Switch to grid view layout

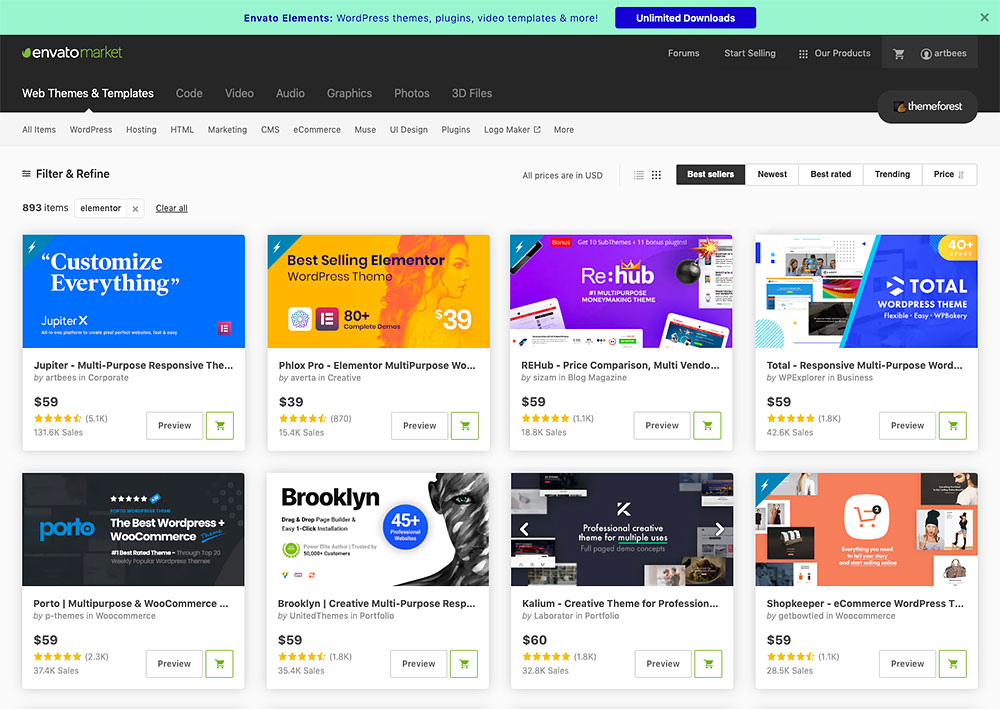point(656,175)
